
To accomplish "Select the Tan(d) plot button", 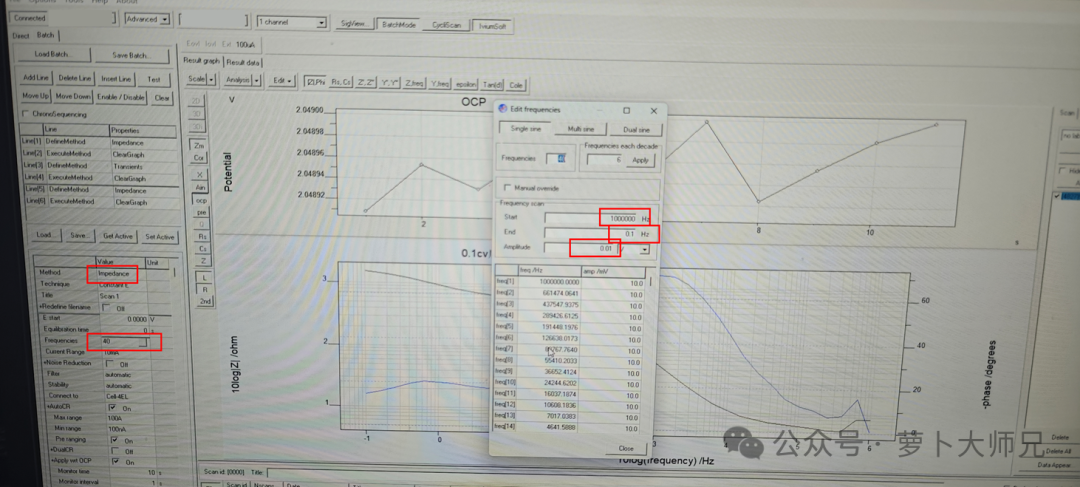I will click(492, 85).
